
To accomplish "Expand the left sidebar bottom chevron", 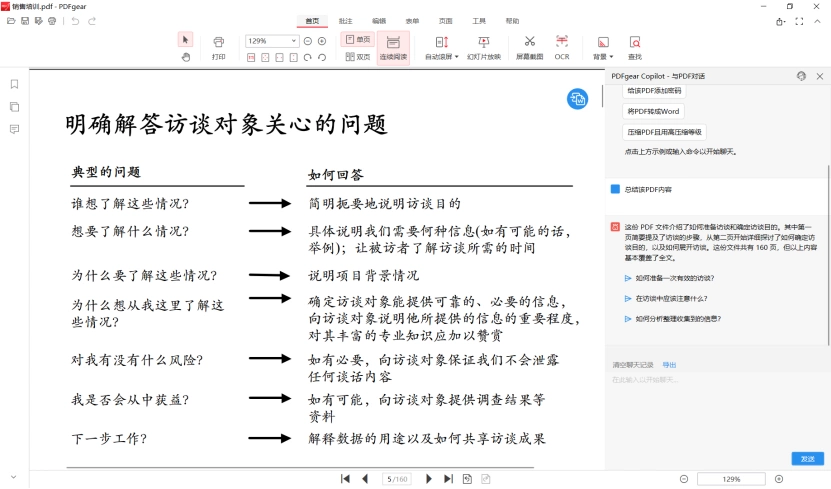I will (14, 477).
